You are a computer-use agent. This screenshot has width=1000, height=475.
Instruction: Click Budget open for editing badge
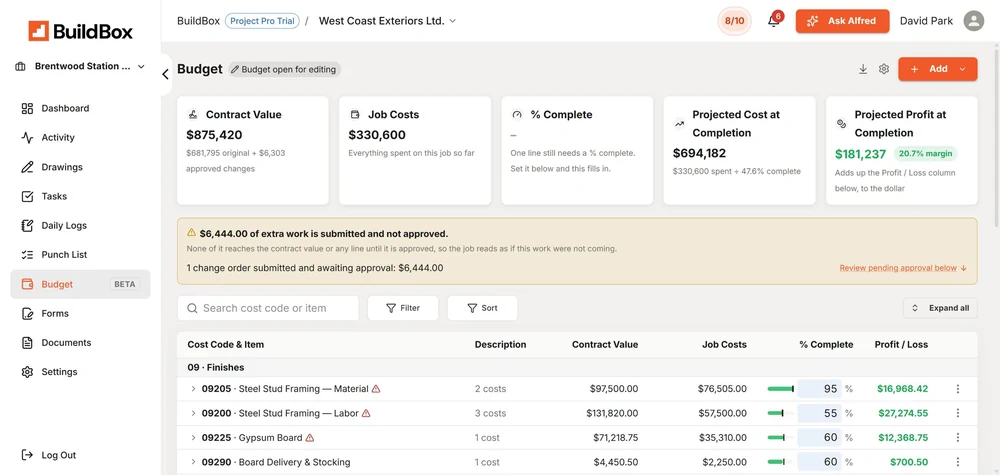click(284, 69)
